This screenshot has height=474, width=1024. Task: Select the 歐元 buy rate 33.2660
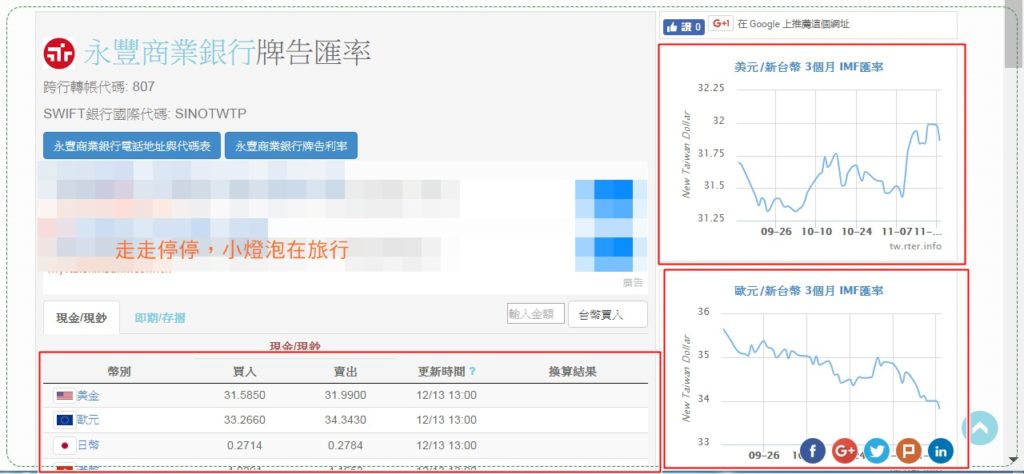pyautogui.click(x=245, y=420)
